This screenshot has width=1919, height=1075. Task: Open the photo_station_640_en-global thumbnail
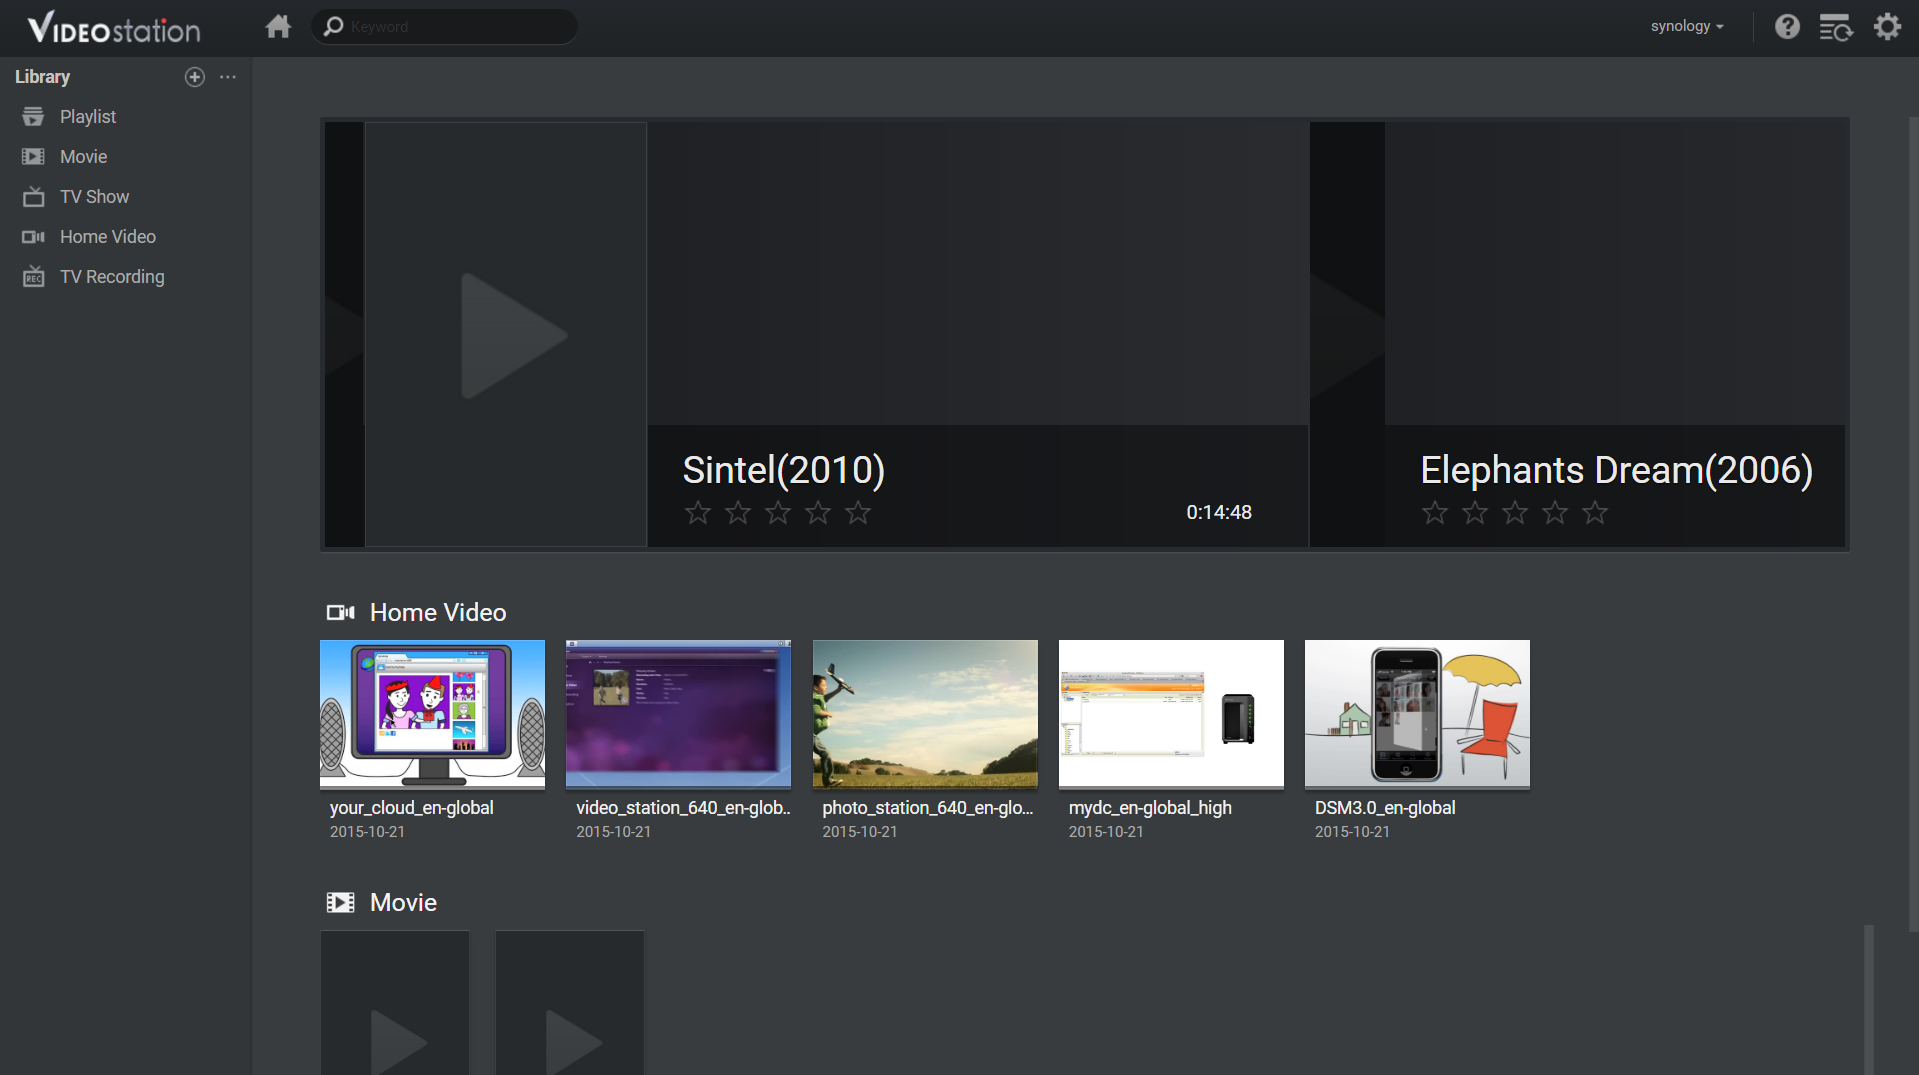click(925, 714)
